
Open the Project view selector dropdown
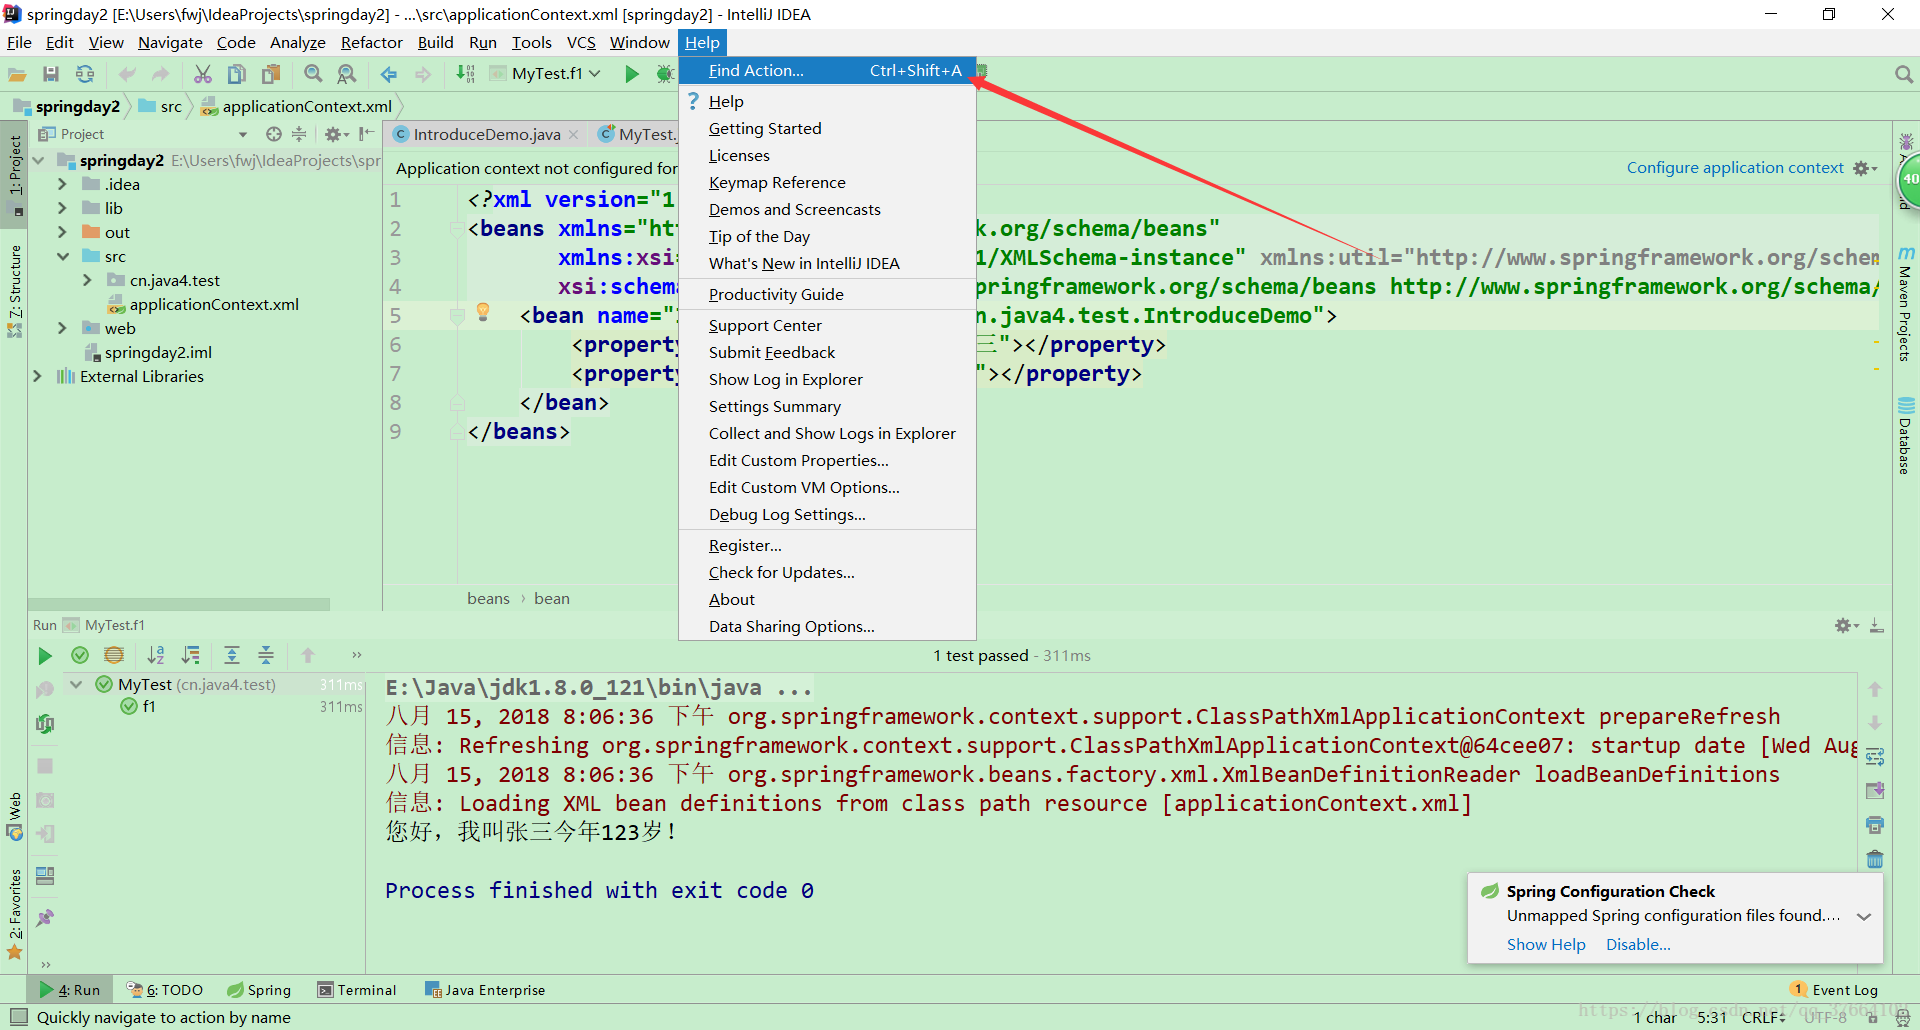tap(243, 134)
